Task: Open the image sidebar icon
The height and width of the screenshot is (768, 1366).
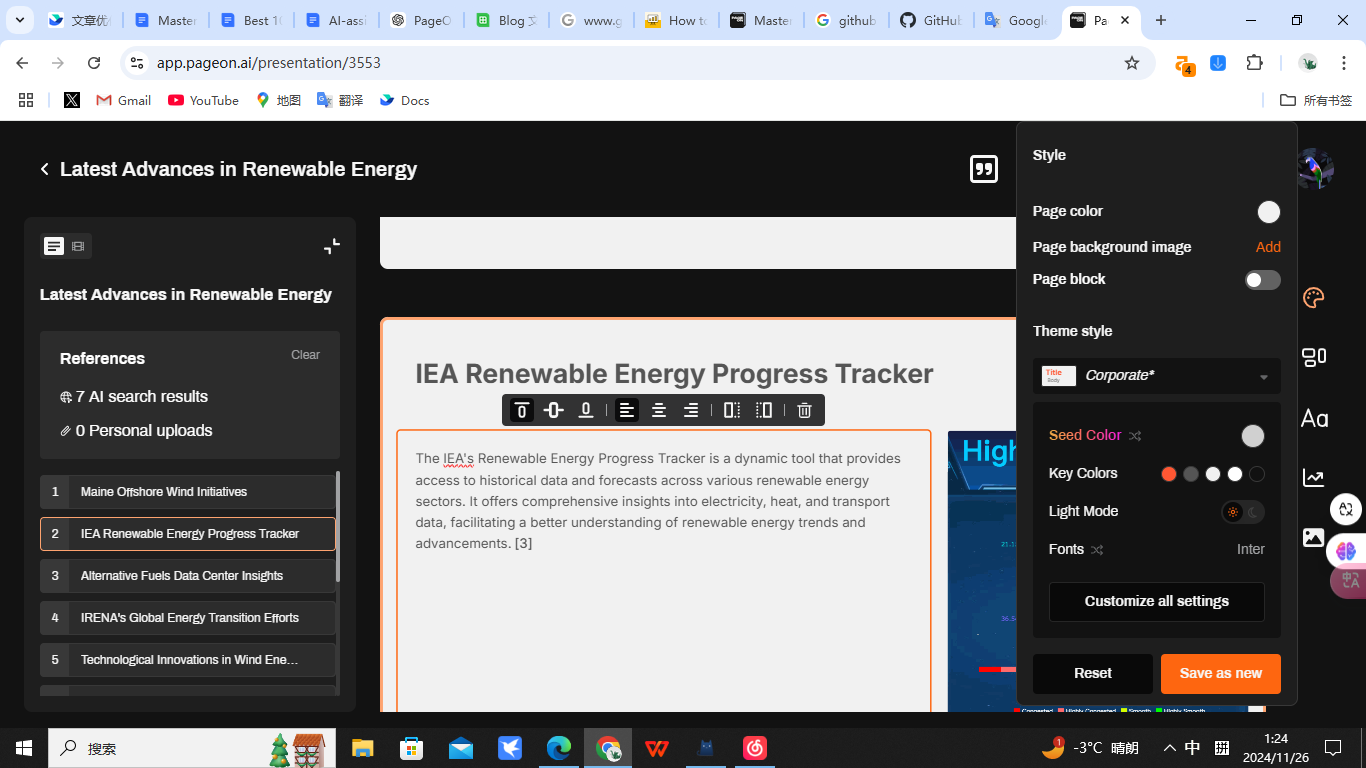Action: pyautogui.click(x=1313, y=537)
